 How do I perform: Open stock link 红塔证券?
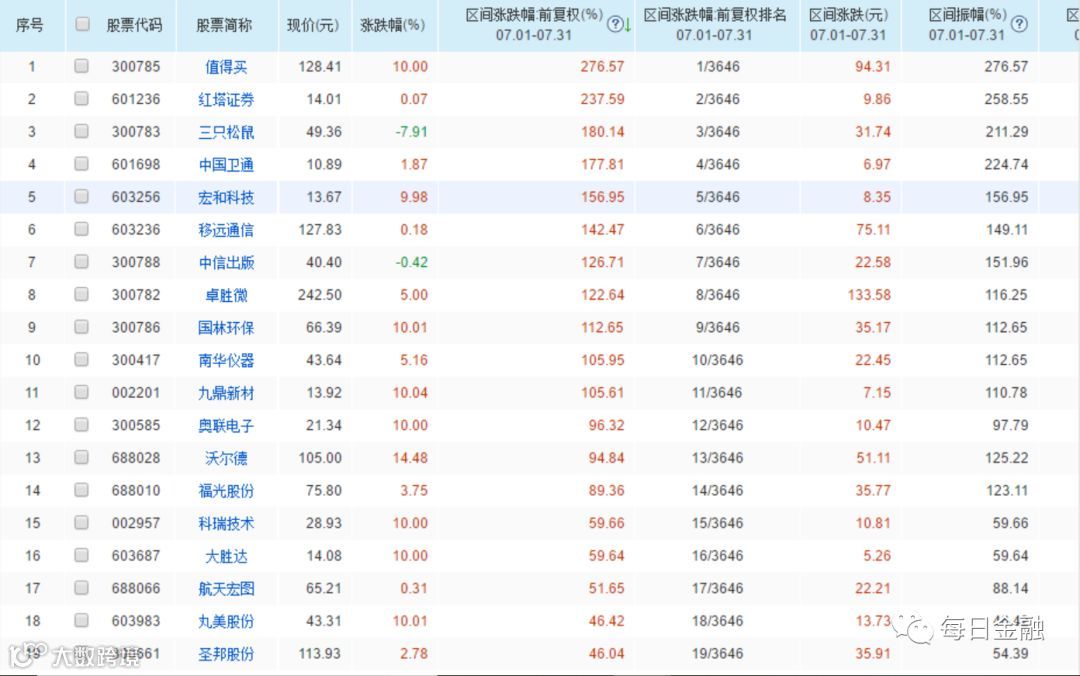click(226, 99)
